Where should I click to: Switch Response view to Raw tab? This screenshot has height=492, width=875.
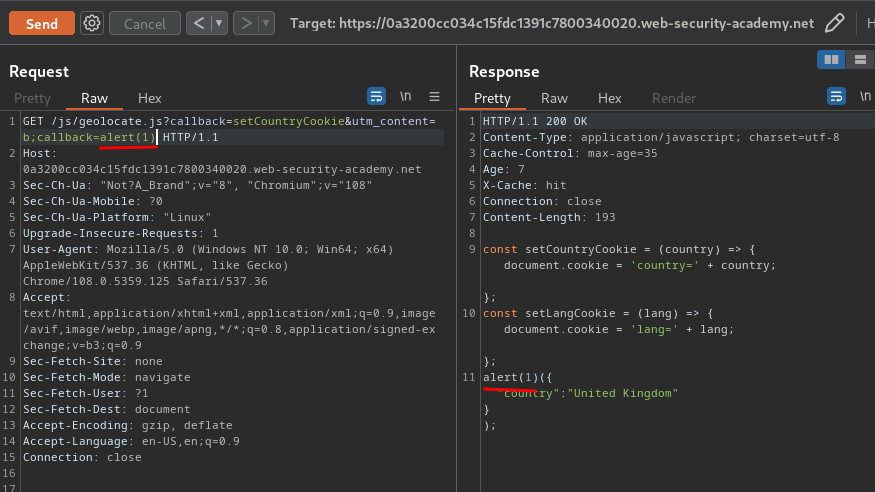pos(554,98)
